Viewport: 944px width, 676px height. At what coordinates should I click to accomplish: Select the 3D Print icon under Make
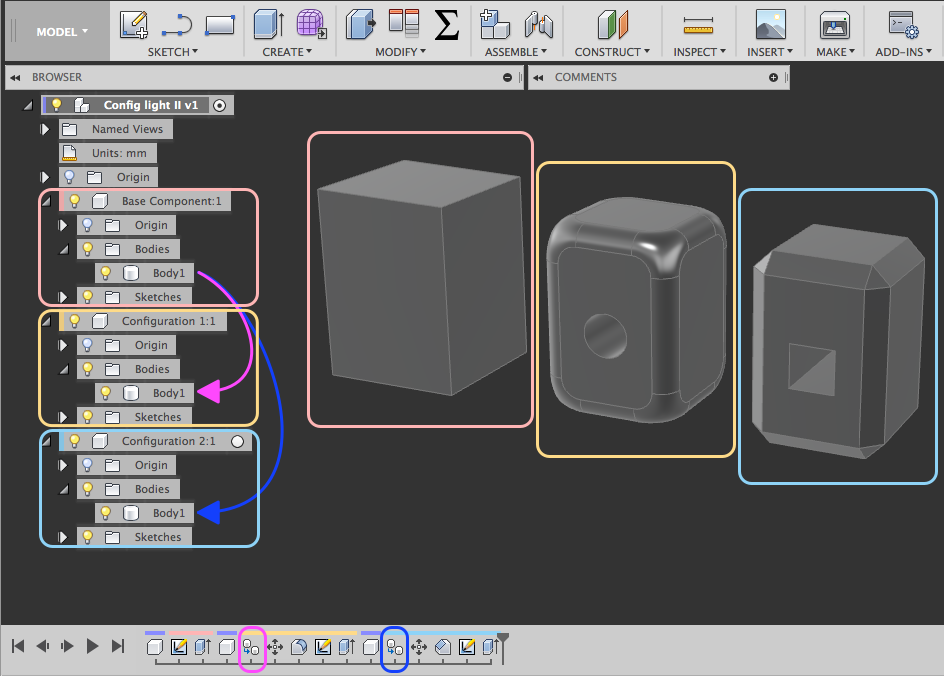834,22
